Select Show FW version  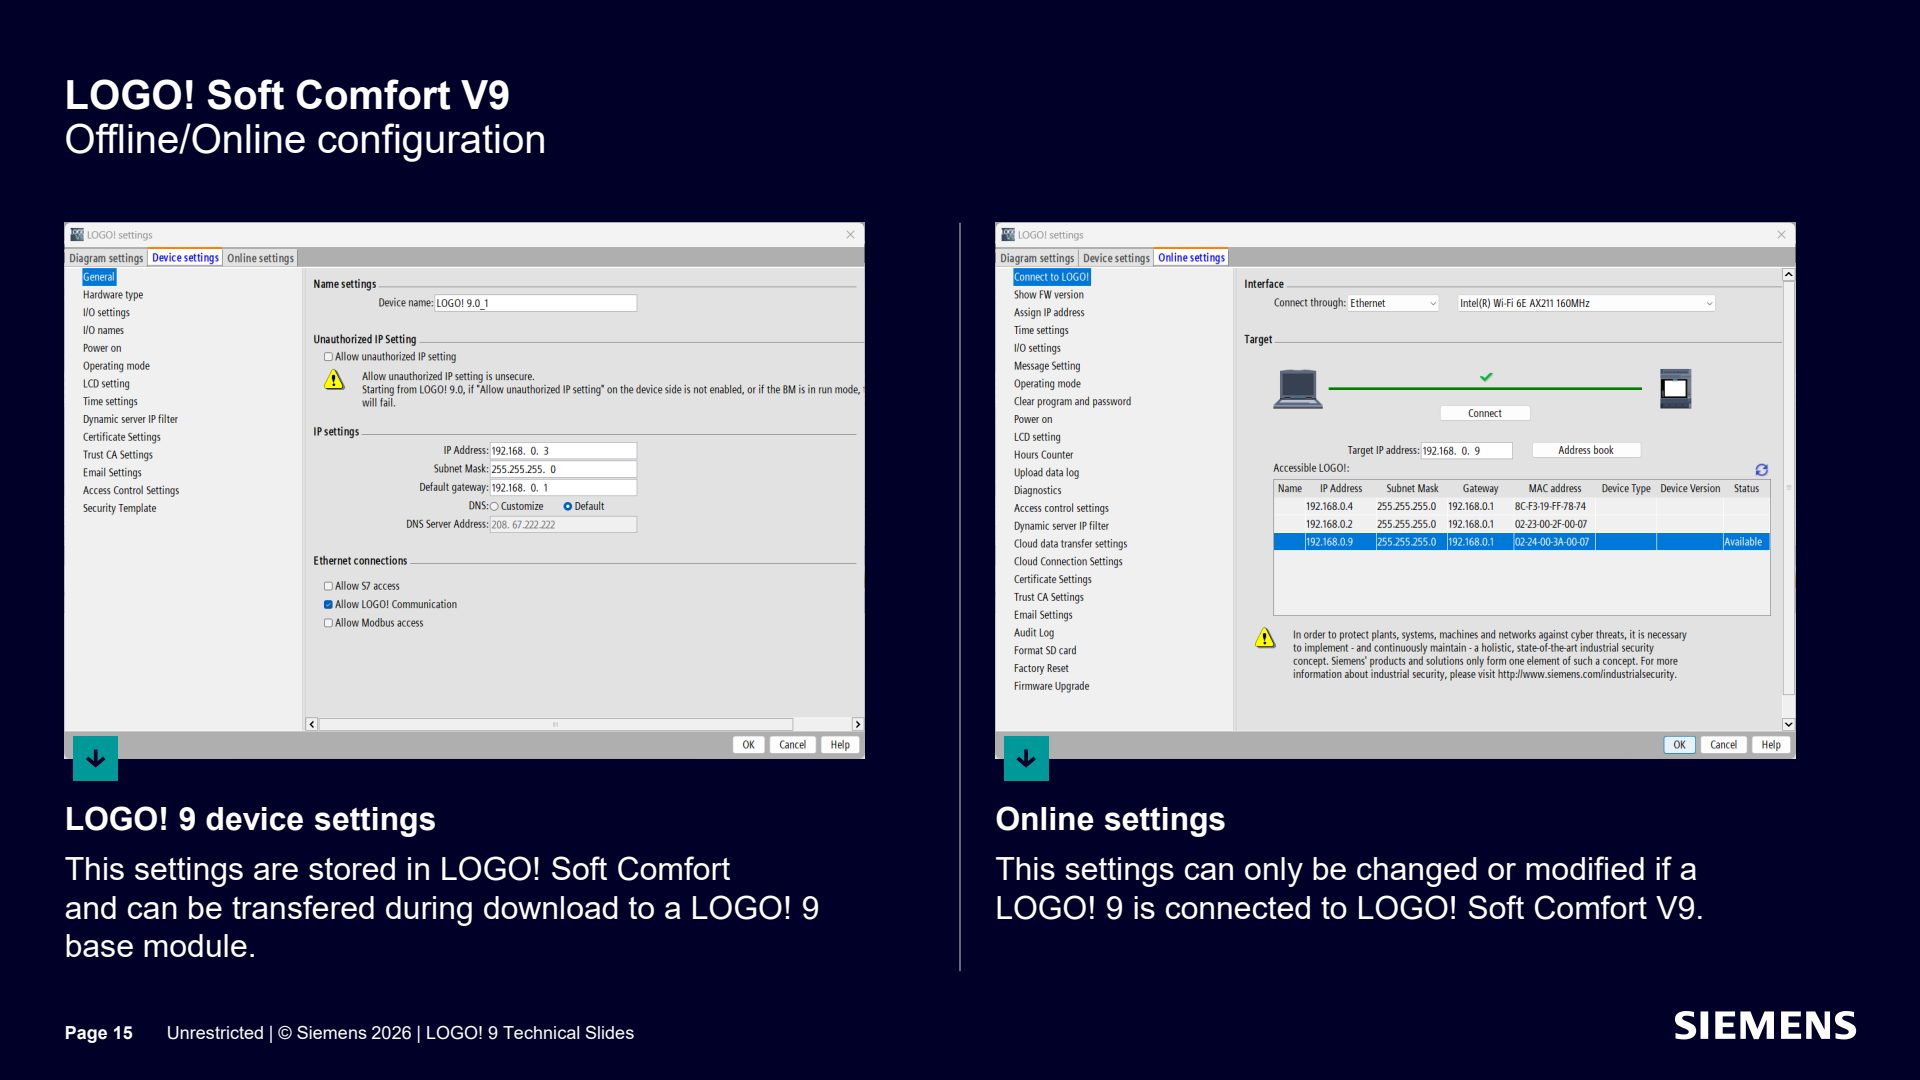(x=1048, y=295)
